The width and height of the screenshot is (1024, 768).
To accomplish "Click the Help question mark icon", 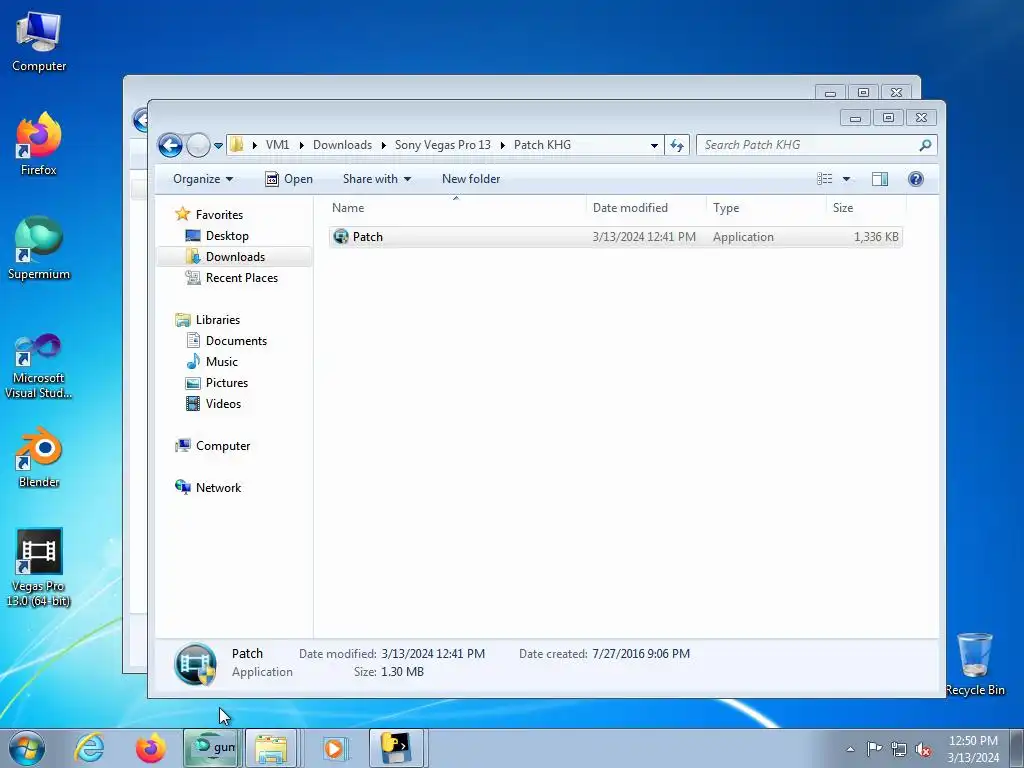I will pos(916,179).
